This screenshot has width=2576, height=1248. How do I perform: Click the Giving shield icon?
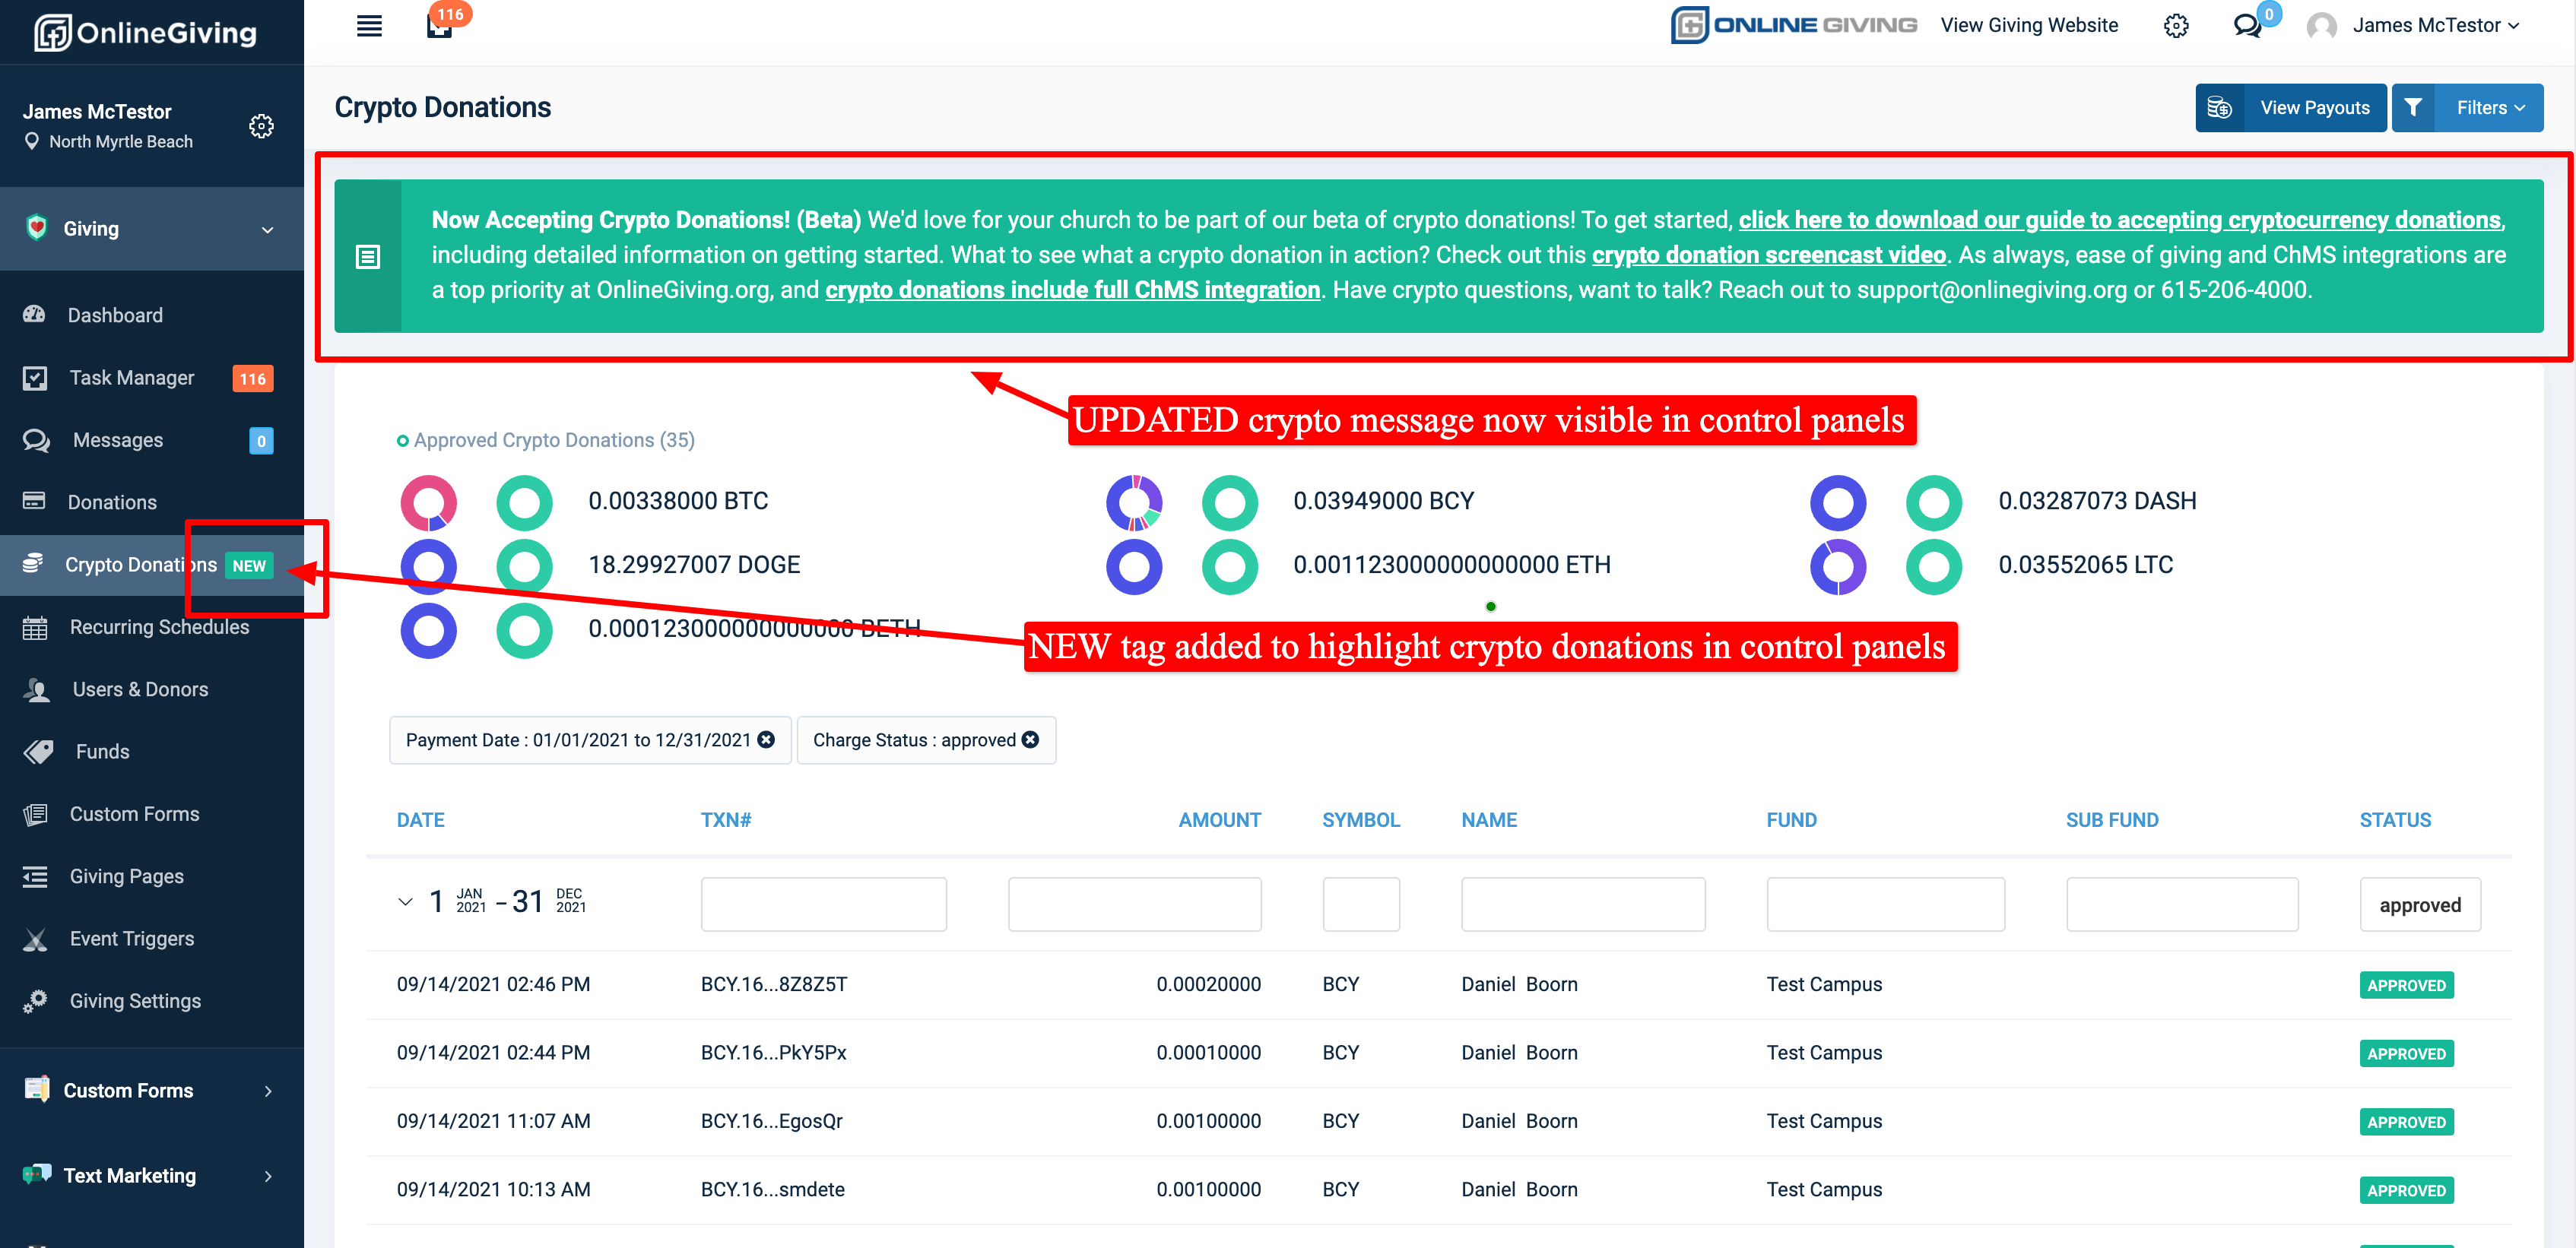pyautogui.click(x=37, y=228)
